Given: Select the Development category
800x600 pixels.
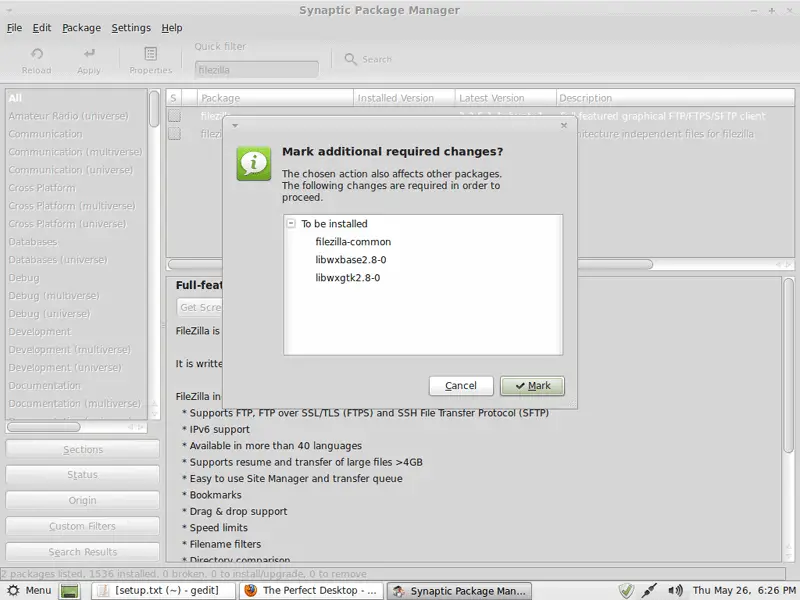Looking at the screenshot, I should [77, 332].
